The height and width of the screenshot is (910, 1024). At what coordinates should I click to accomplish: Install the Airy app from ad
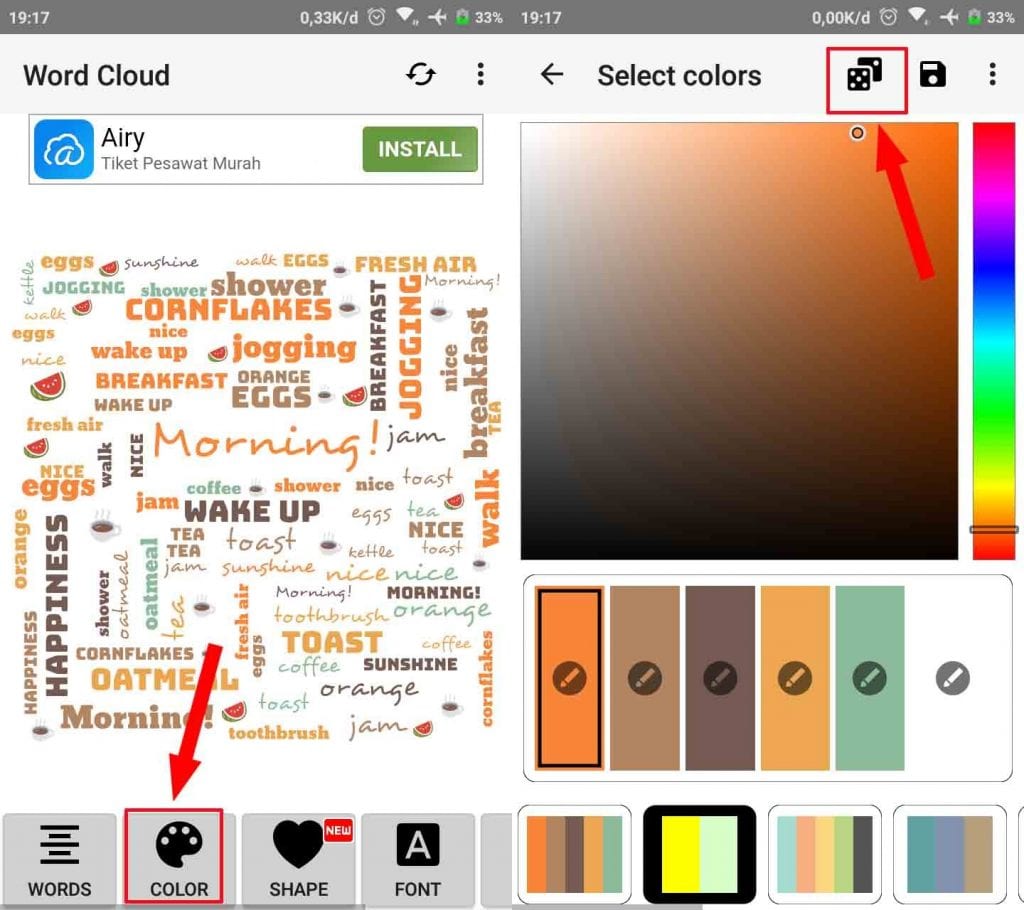click(420, 149)
